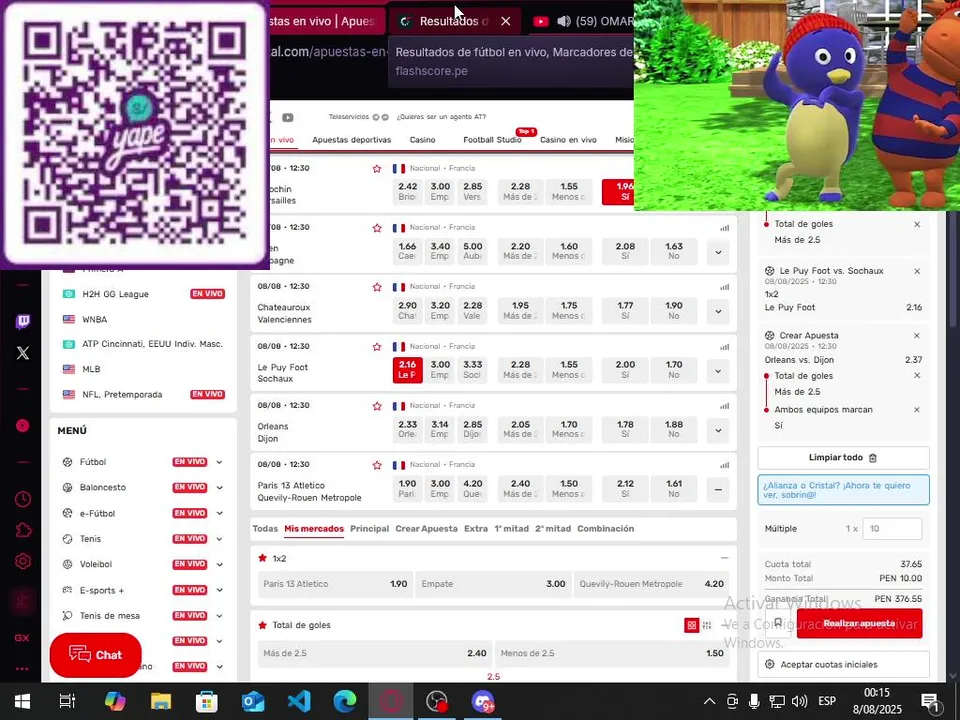Open File Explorer from taskbar
This screenshot has height=720, width=960.
161,701
